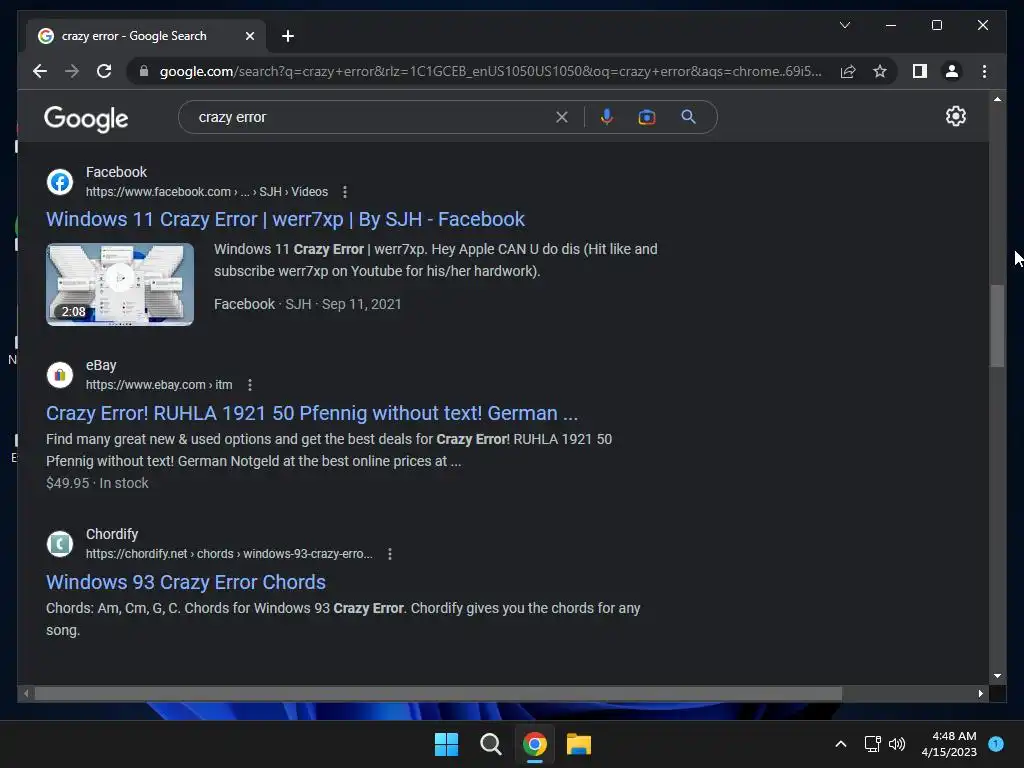The height and width of the screenshot is (768, 1024).
Task: Bookmark this tab with the star icon
Action: pyautogui.click(x=880, y=71)
